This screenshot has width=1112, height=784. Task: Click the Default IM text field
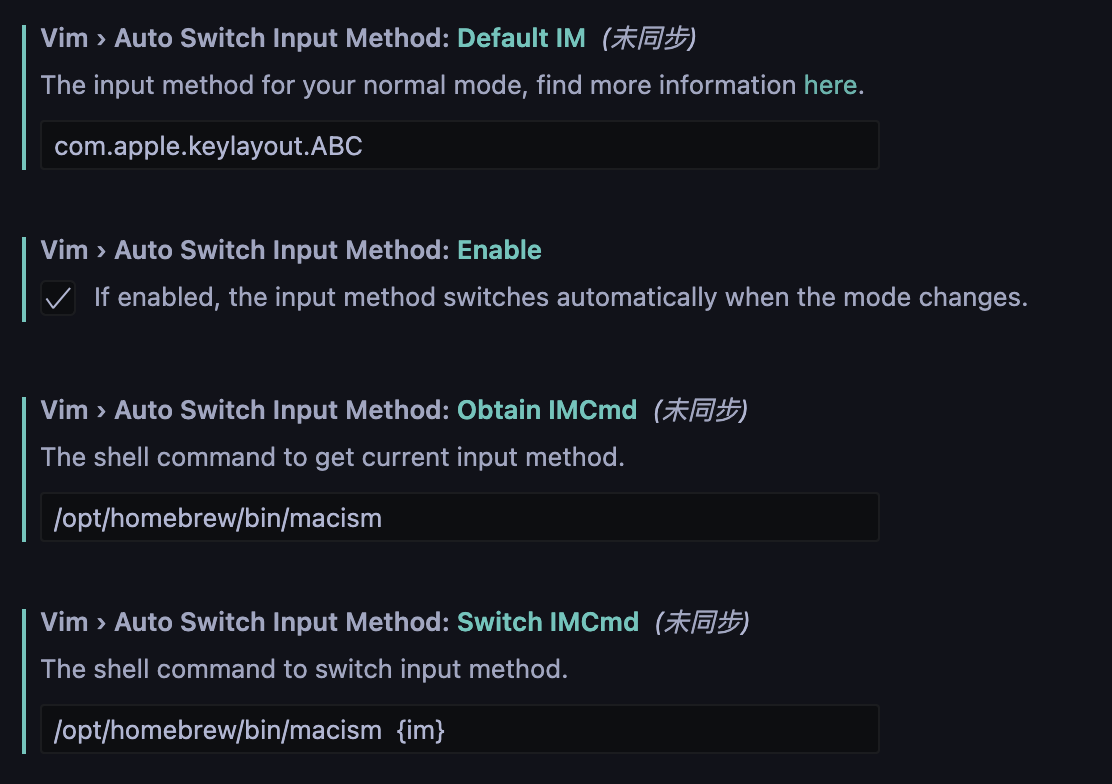[459, 146]
